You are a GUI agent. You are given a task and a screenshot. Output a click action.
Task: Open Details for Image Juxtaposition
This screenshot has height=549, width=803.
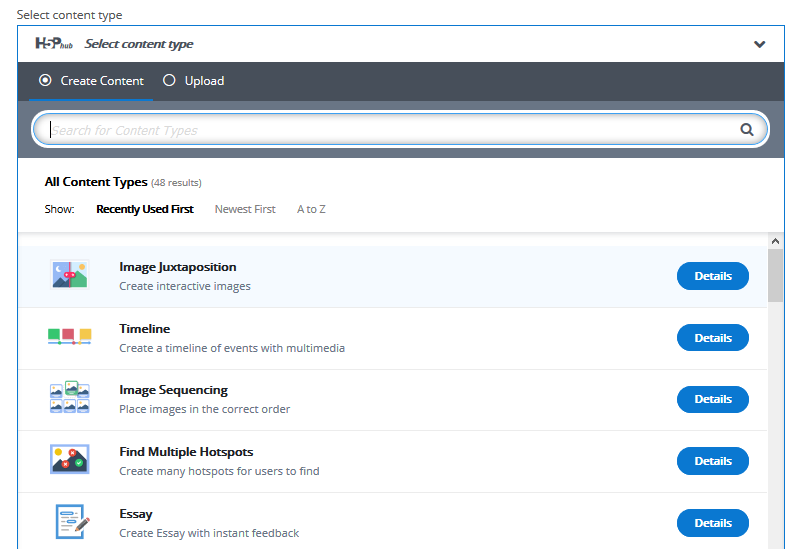(x=712, y=276)
